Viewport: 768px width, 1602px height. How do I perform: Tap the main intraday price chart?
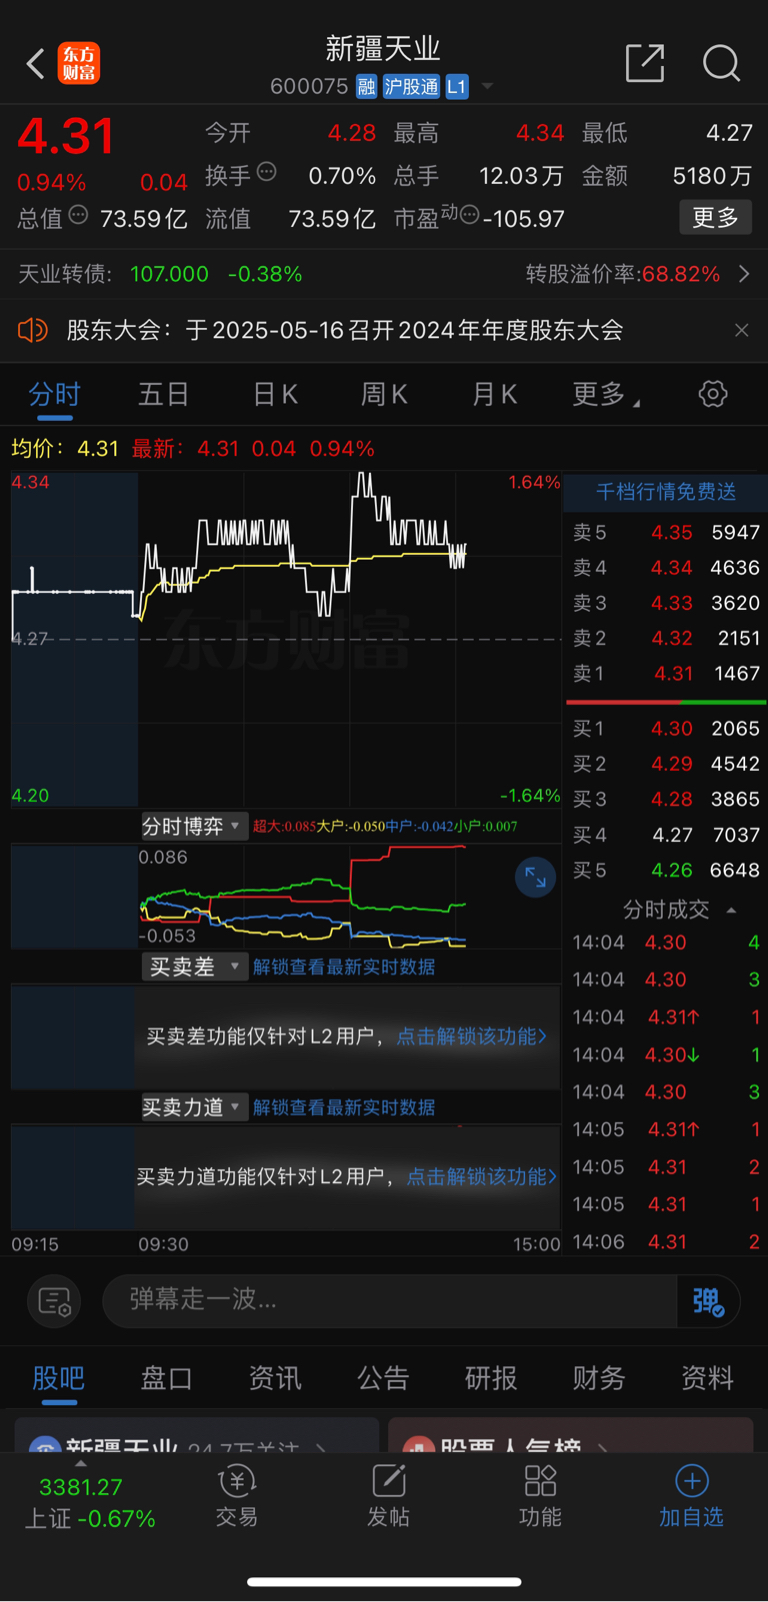pyautogui.click(x=286, y=640)
